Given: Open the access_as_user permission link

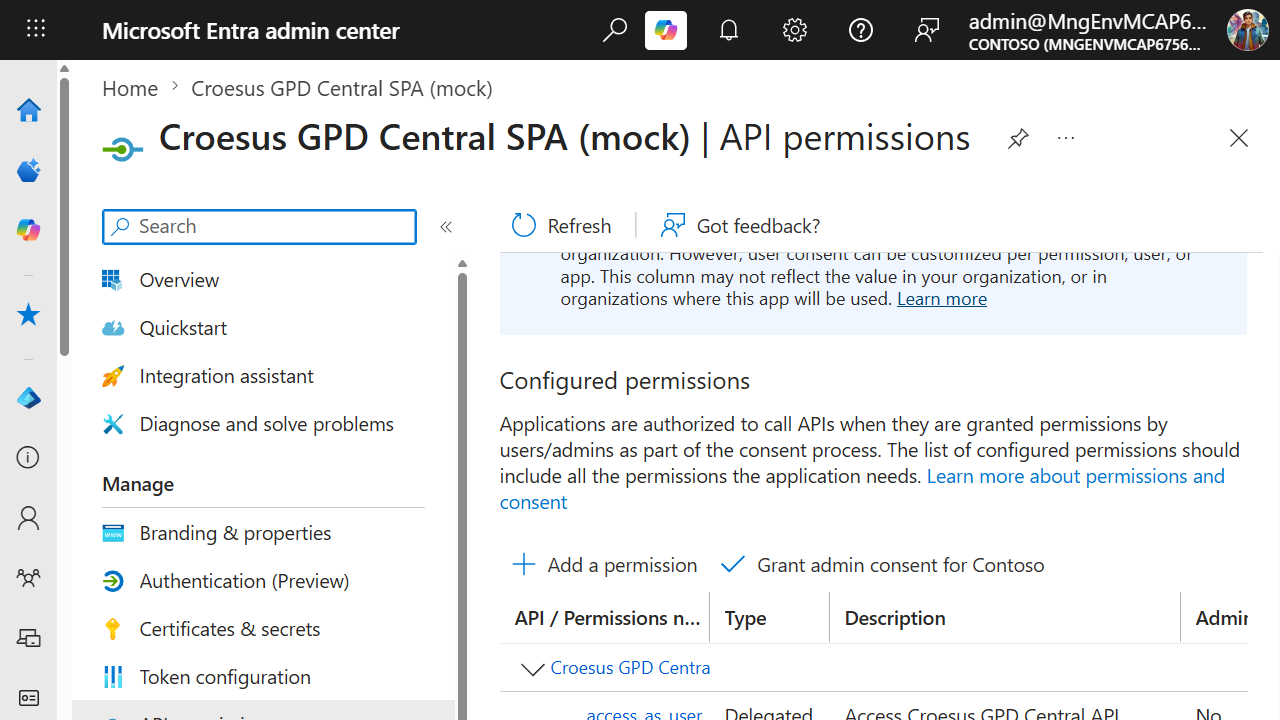Looking at the screenshot, I should click(644, 713).
